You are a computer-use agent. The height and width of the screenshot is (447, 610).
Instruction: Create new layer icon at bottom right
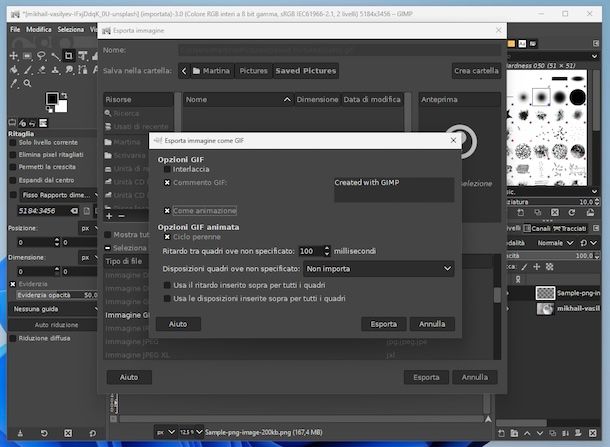pos(501,433)
